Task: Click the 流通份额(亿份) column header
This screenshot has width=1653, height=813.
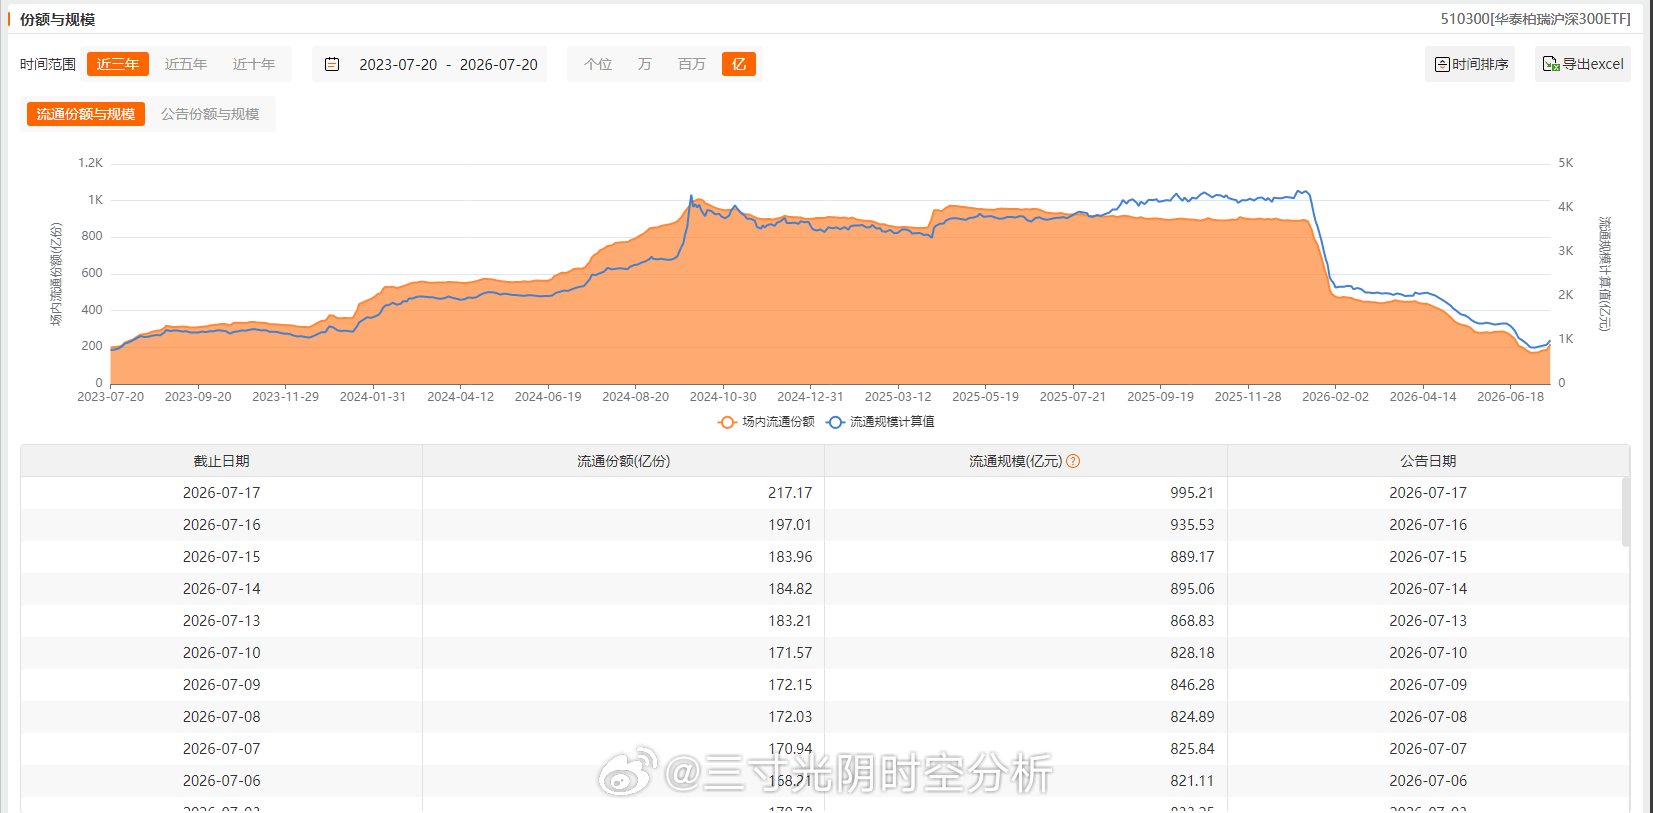Action: pyautogui.click(x=624, y=461)
